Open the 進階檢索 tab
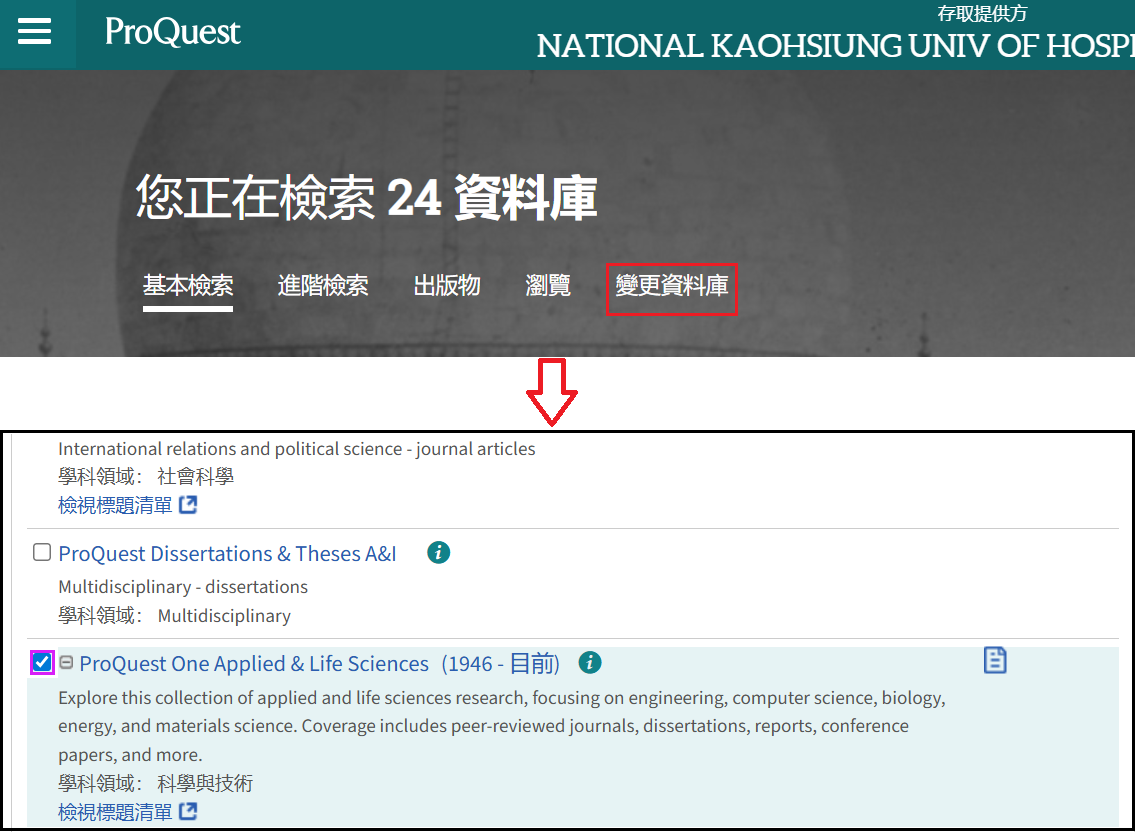The image size is (1135, 832). [x=323, y=286]
